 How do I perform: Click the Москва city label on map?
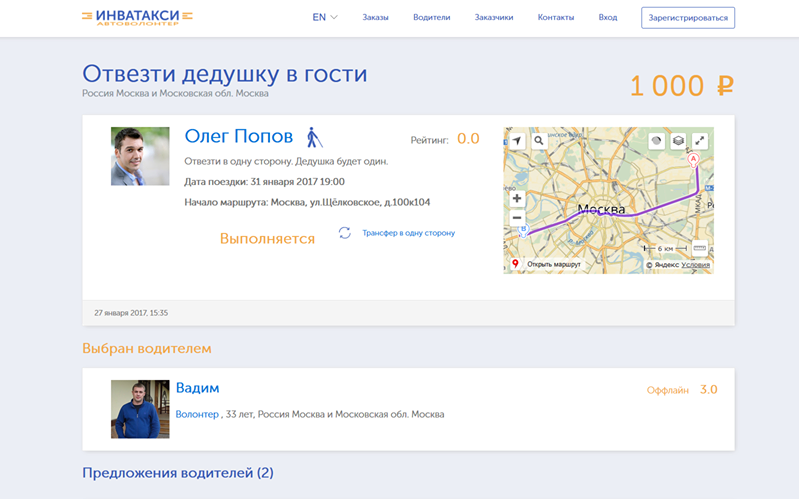(x=601, y=209)
